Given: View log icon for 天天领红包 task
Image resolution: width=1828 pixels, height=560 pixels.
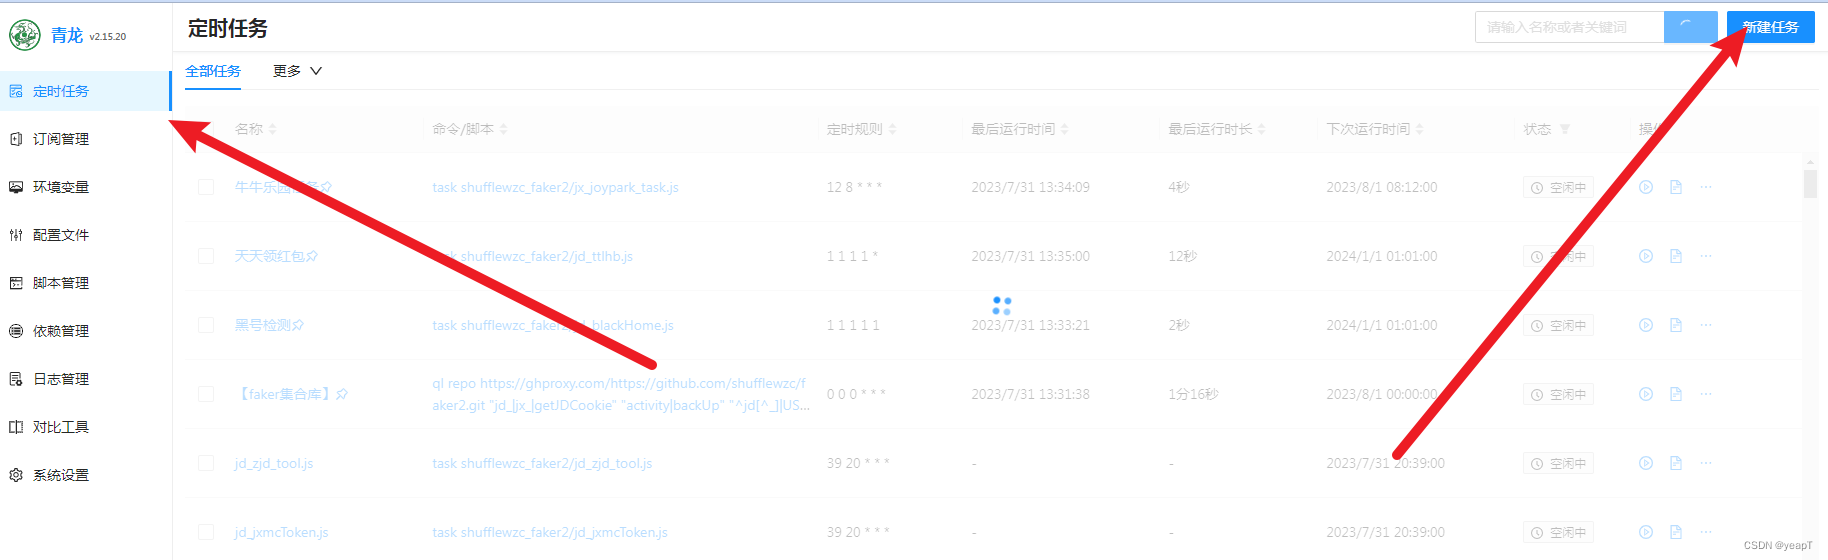Looking at the screenshot, I should (x=1676, y=256).
